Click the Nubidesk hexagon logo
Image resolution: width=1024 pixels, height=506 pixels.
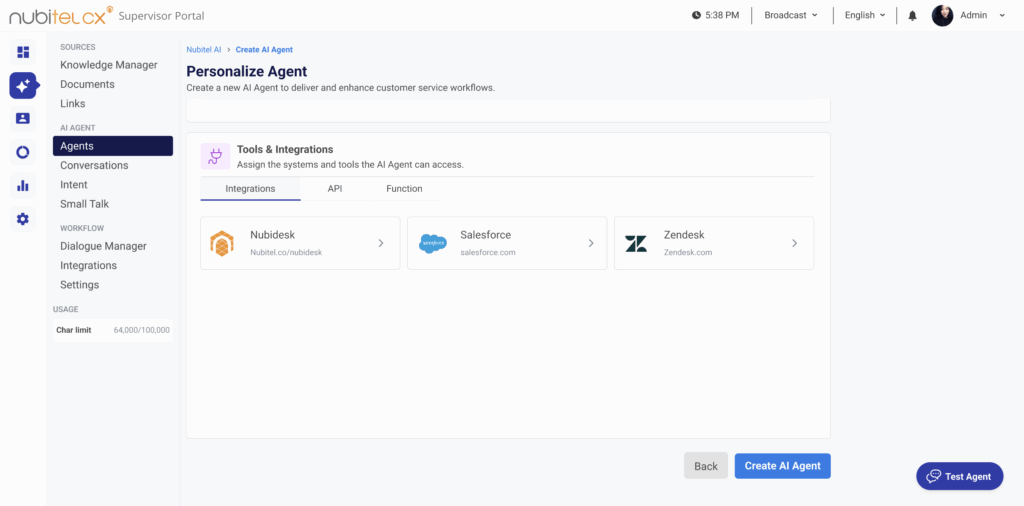tap(222, 243)
